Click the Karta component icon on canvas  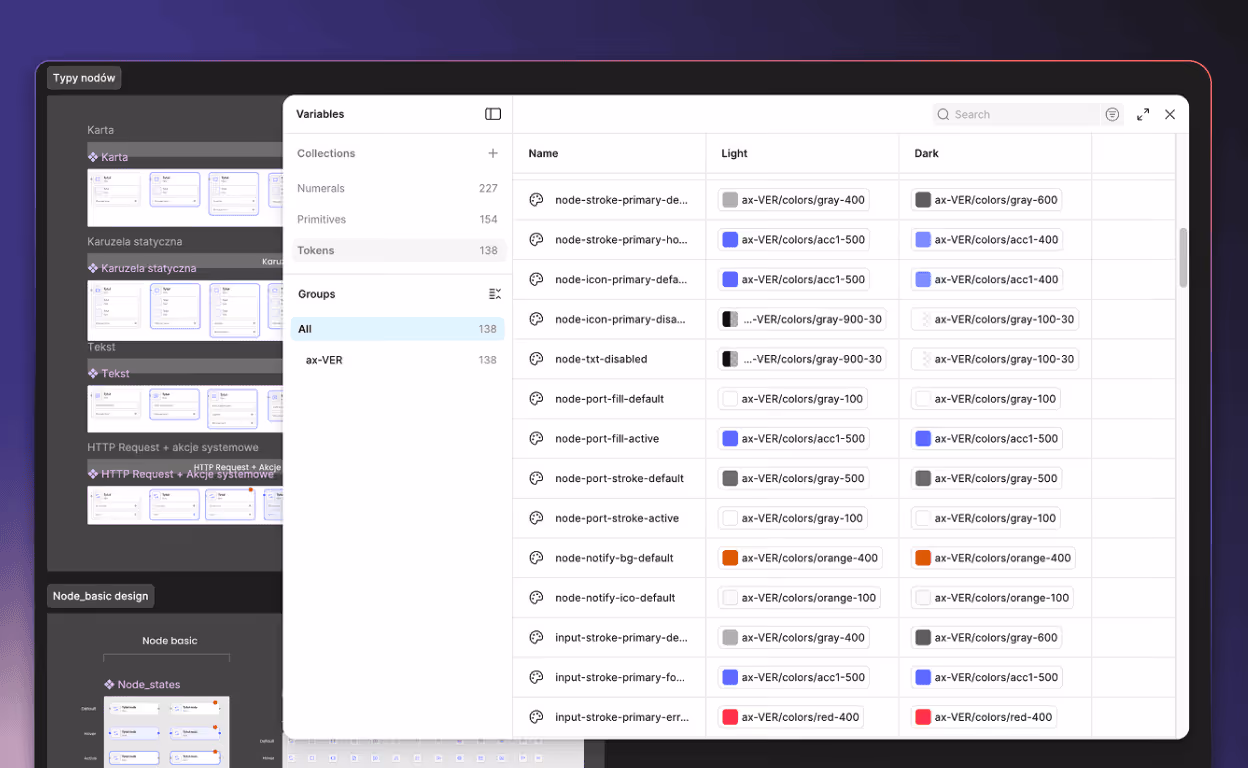[x=93, y=157]
